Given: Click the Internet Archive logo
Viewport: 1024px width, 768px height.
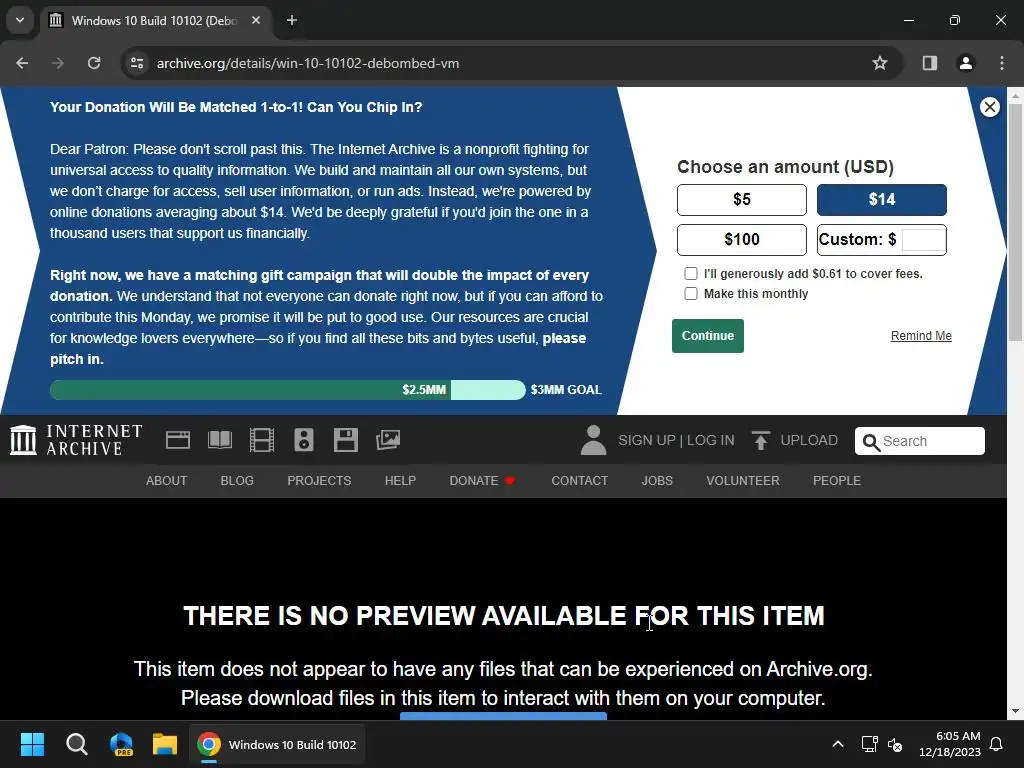Looking at the screenshot, I should [x=76, y=440].
